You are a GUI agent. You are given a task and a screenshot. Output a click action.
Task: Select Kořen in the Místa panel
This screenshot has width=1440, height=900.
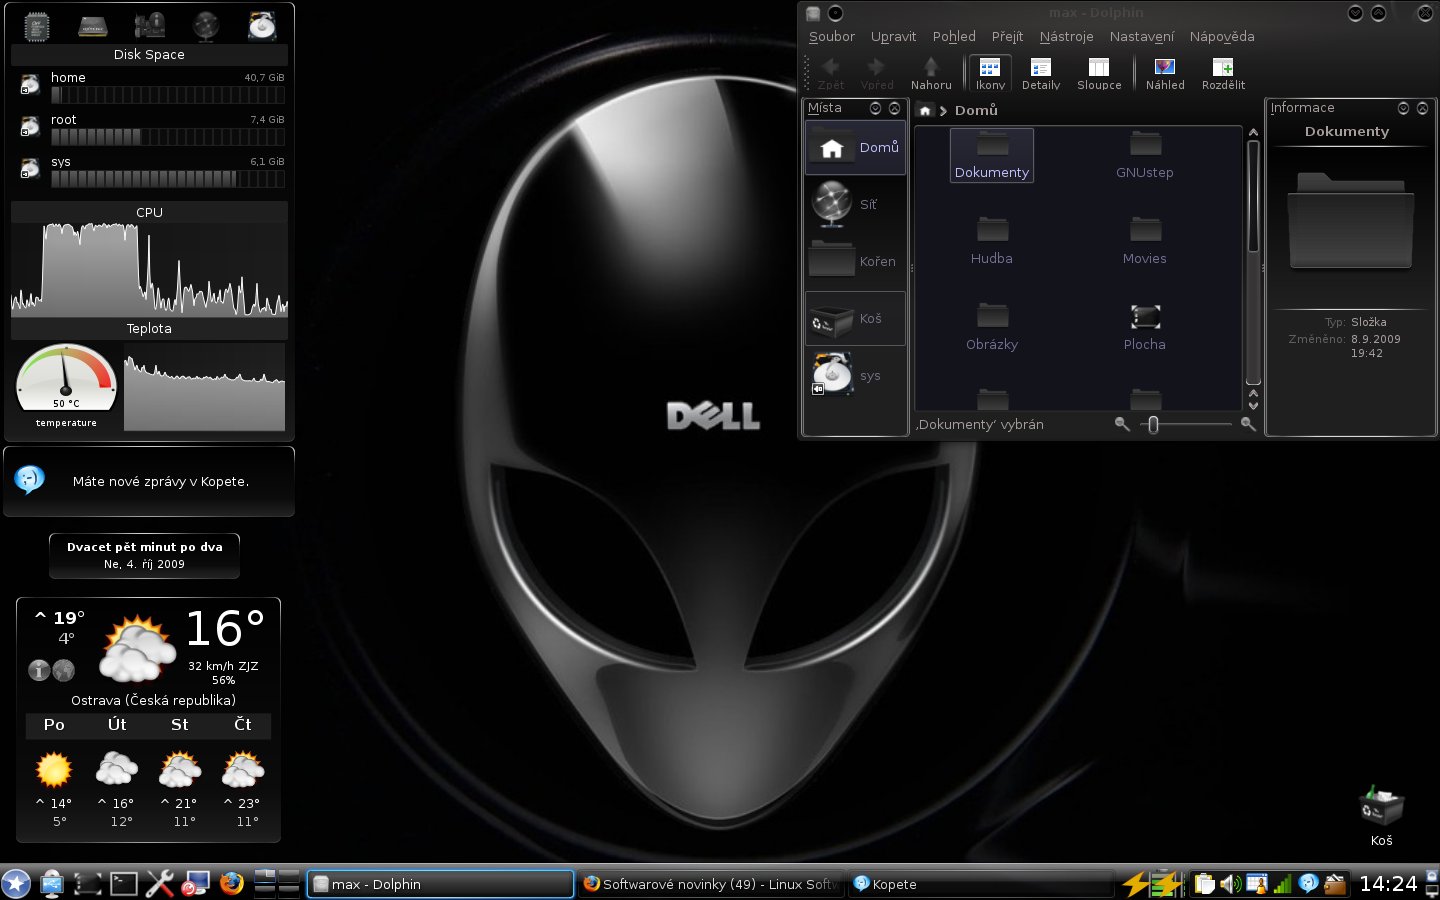855,261
